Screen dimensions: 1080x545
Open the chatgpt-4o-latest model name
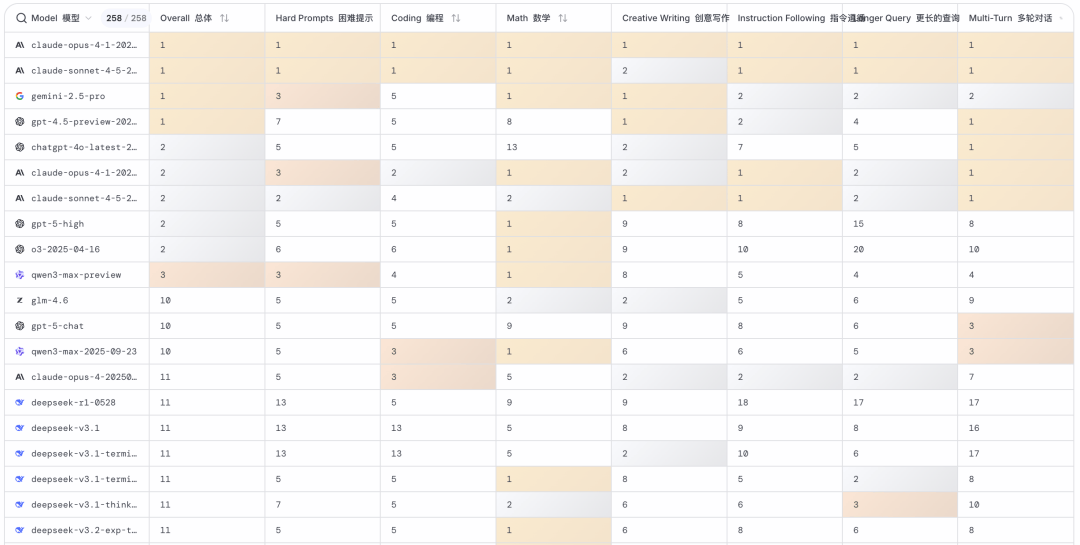(x=84, y=147)
